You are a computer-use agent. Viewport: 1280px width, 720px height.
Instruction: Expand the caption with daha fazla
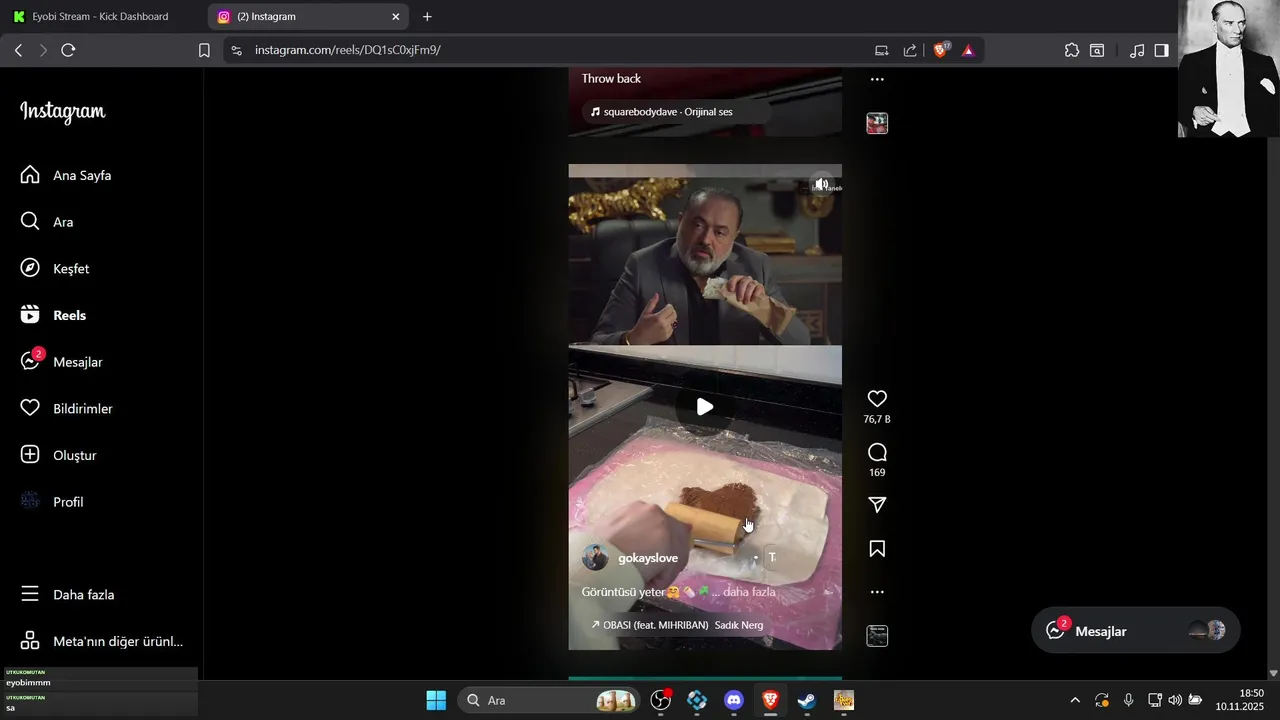[x=749, y=592]
